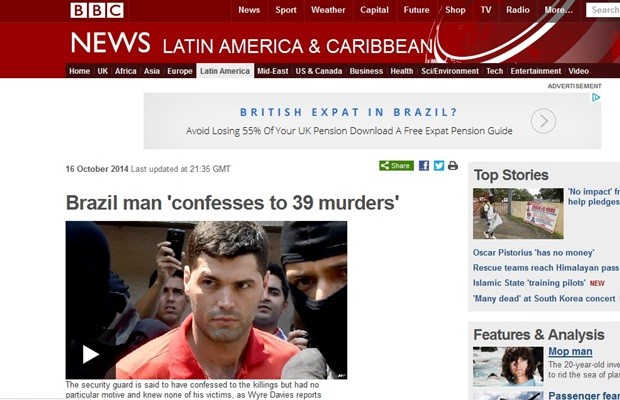Click the Top Stories thumbnail image
The image size is (620, 400).
coord(518,213)
